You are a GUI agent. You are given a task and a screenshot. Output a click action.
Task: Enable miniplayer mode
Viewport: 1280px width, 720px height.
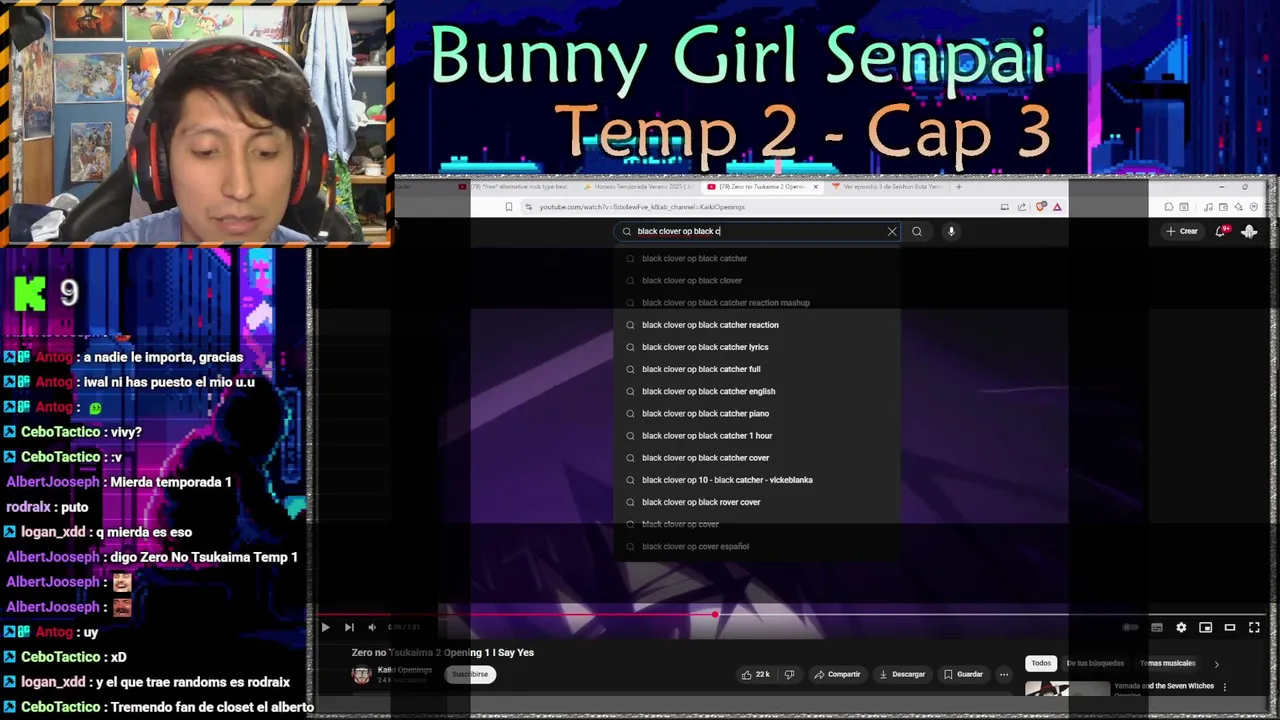[1205, 627]
